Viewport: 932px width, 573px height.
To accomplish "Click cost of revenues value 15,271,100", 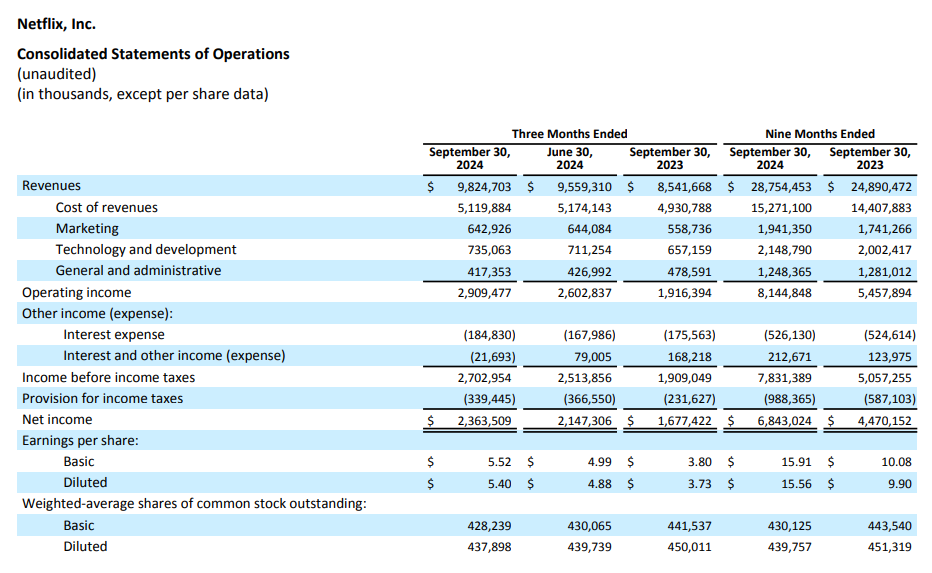I will pyautogui.click(x=781, y=208).
